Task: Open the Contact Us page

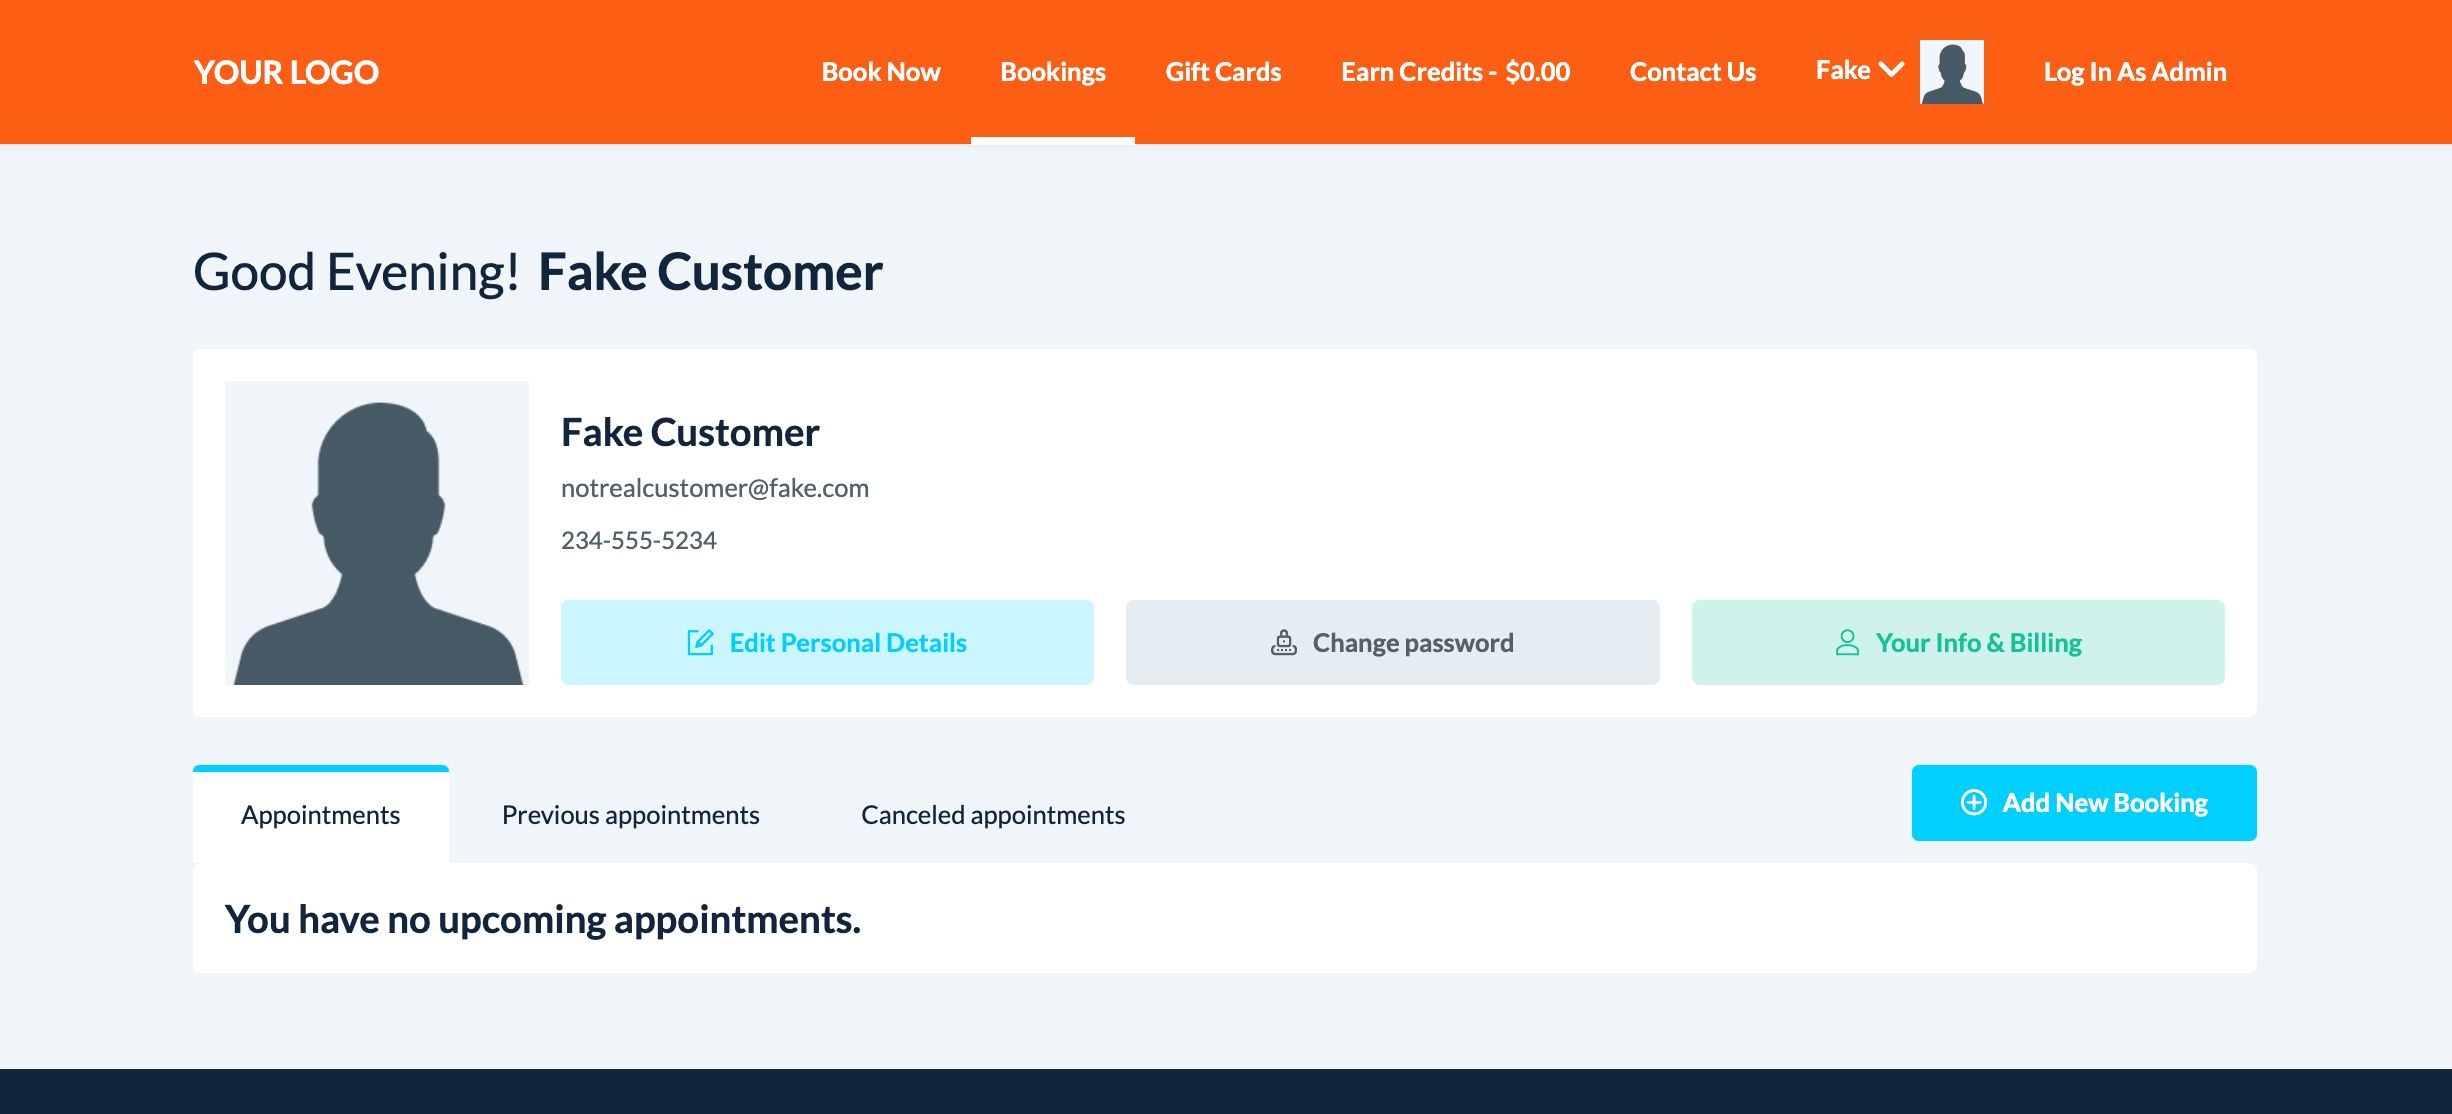Action: click(1692, 72)
